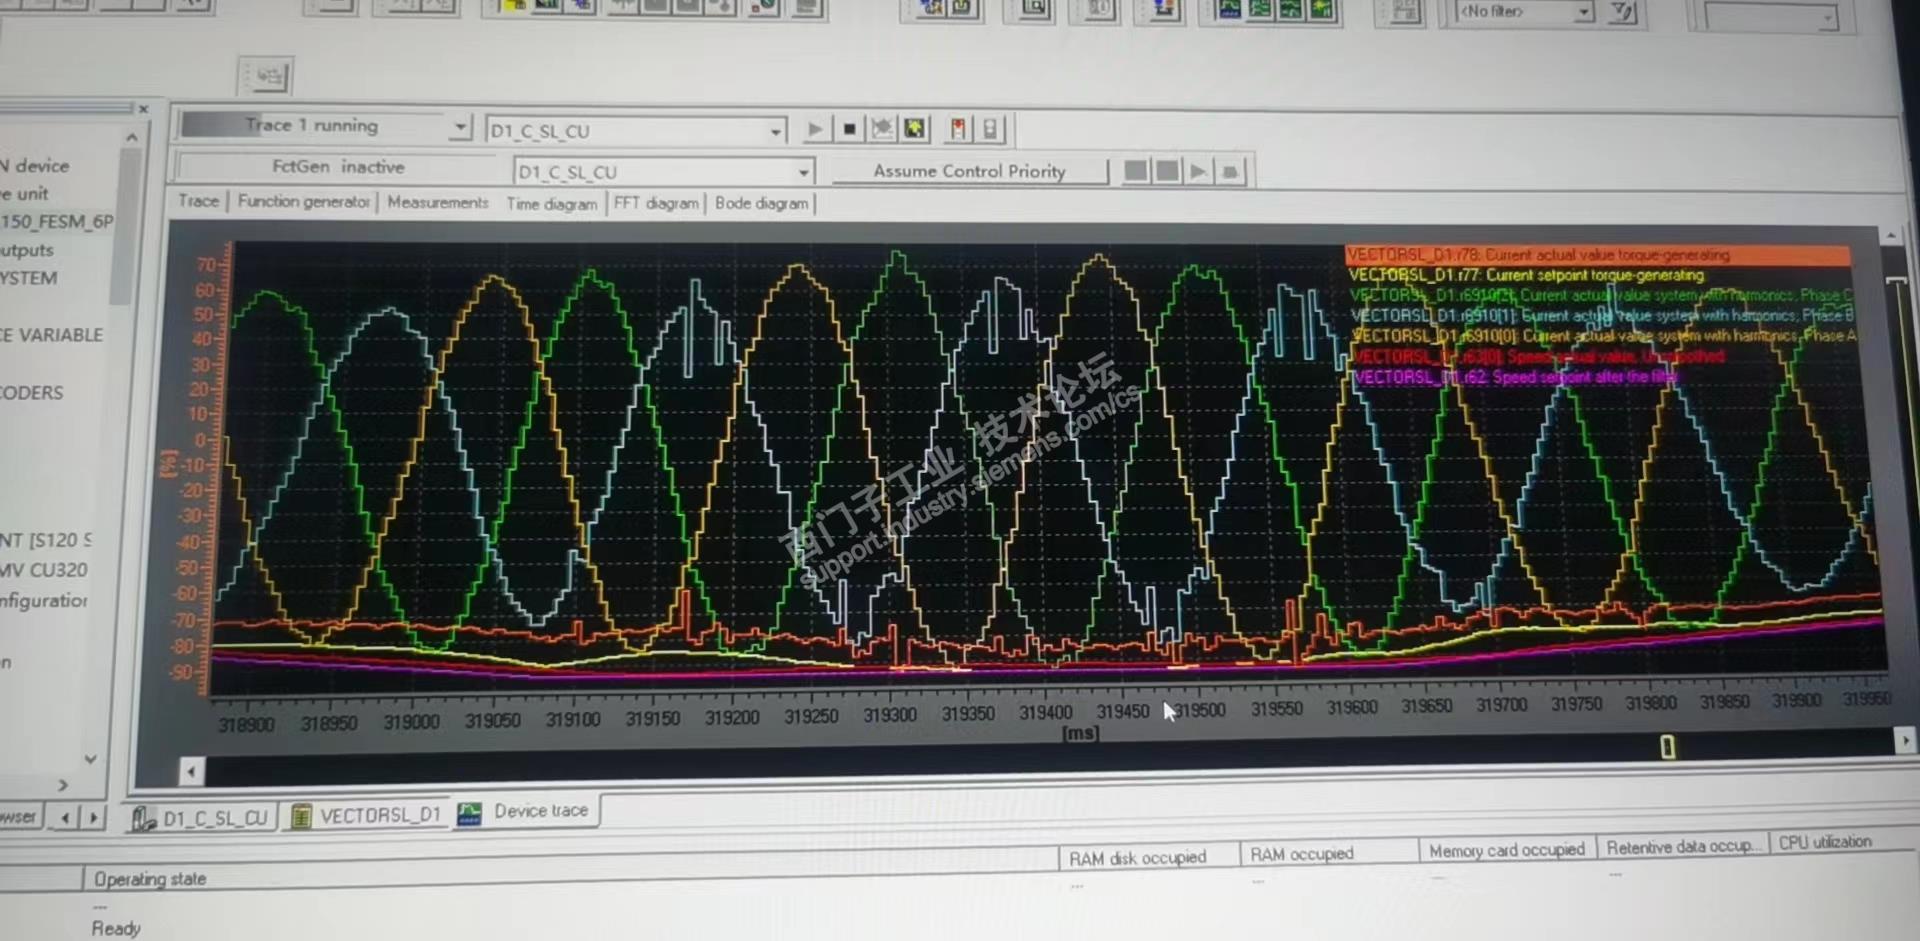Click the yellow-green trace toolbar icon

(914, 129)
